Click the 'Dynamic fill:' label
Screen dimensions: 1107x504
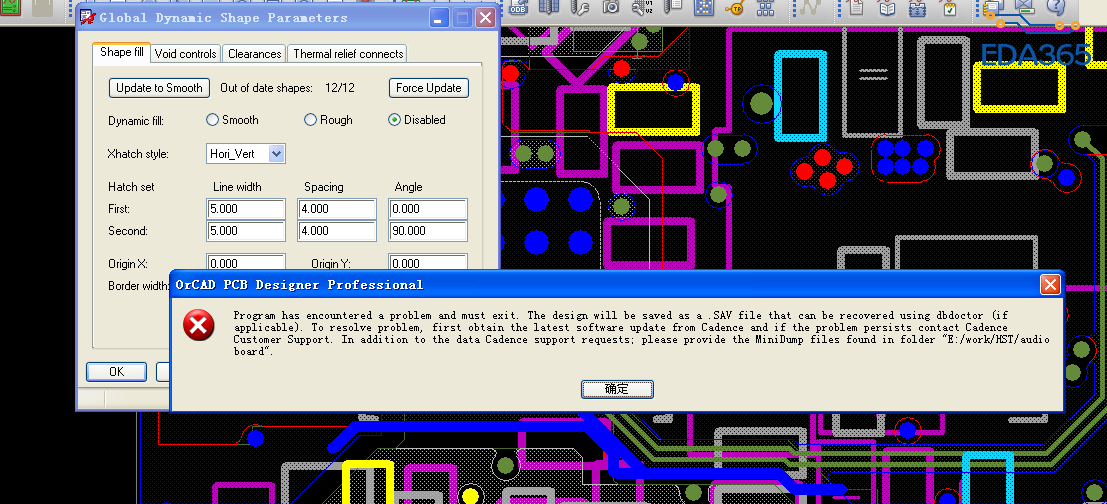136,121
